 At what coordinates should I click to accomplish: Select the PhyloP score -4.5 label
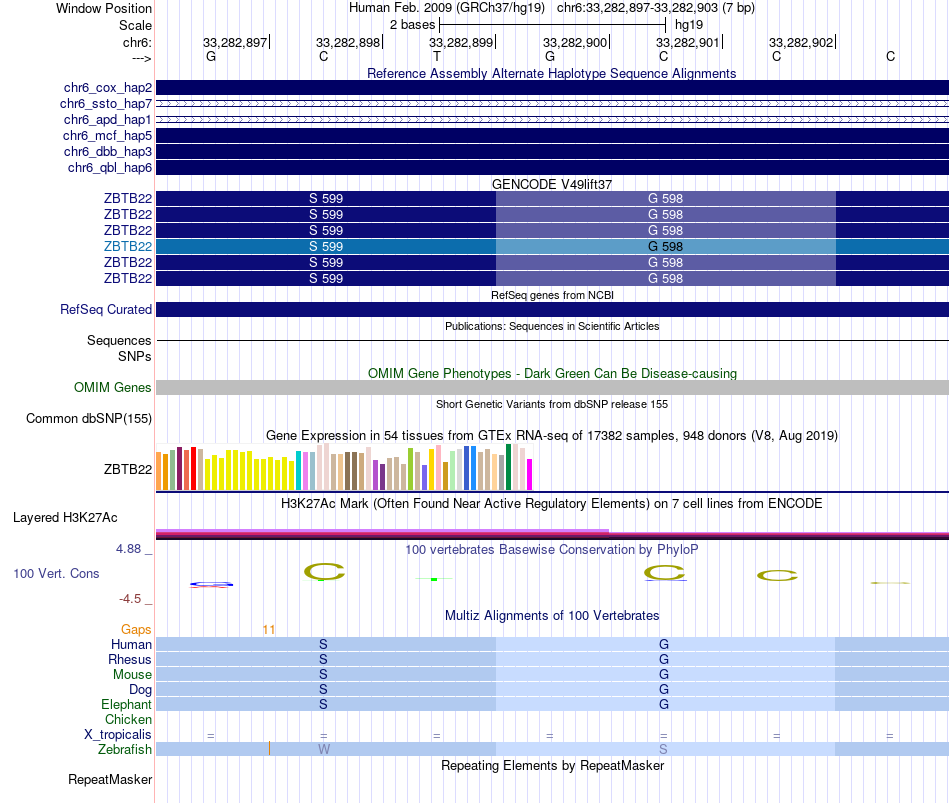tap(130, 599)
